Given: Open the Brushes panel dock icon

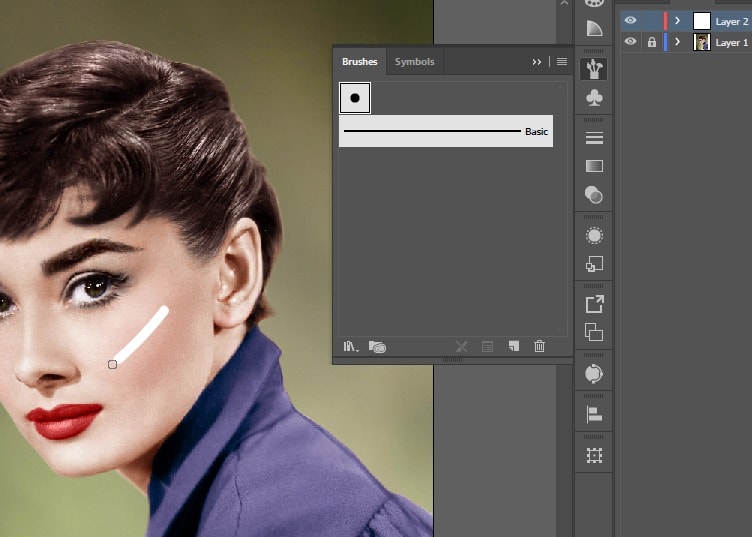Looking at the screenshot, I should [594, 69].
